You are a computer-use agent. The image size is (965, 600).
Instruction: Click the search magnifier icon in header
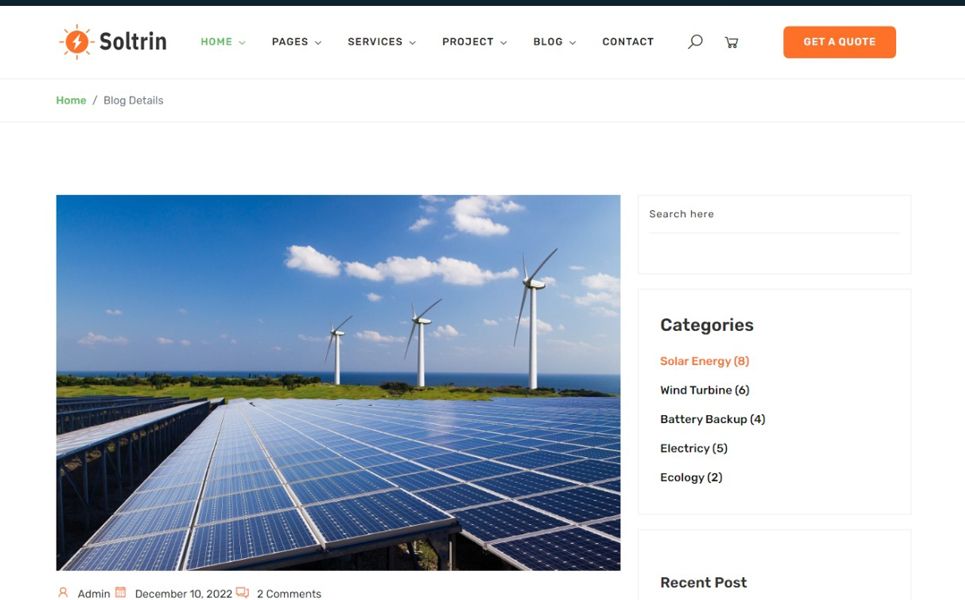tap(694, 42)
